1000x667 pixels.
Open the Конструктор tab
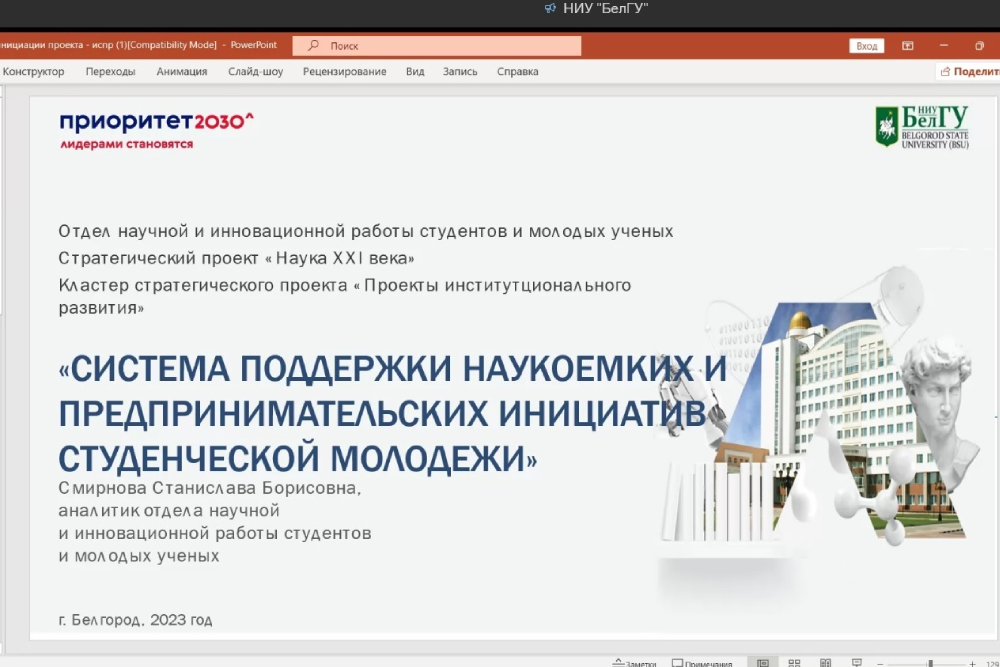(x=33, y=72)
